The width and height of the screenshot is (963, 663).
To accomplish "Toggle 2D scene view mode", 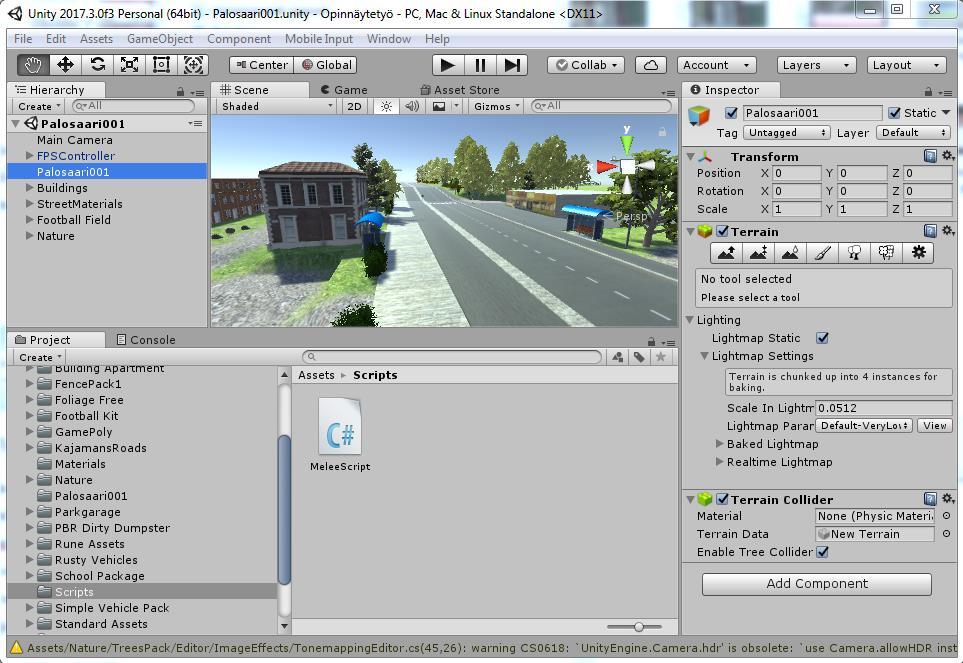I will click(354, 106).
